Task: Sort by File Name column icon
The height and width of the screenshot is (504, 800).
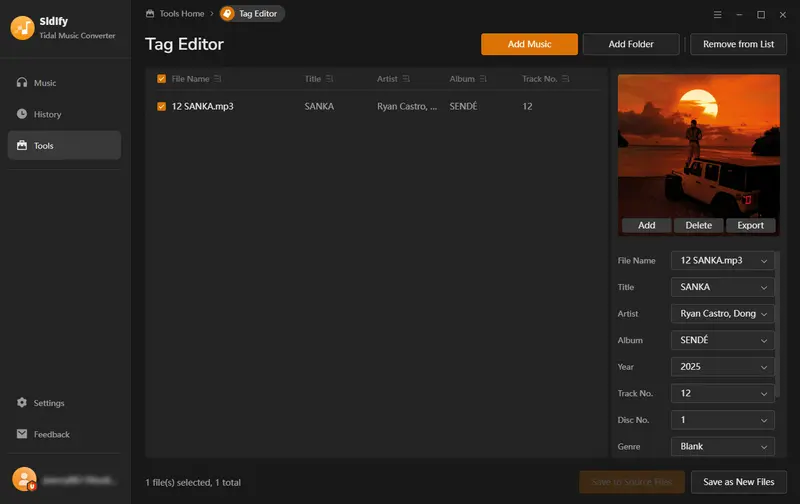Action: [218, 79]
